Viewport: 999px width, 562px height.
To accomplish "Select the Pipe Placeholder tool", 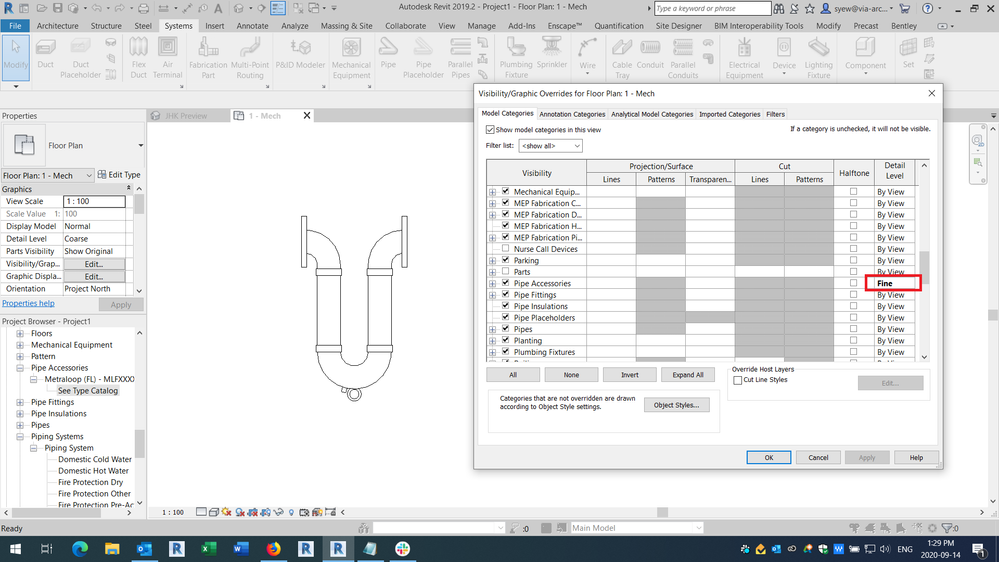I will (x=423, y=58).
